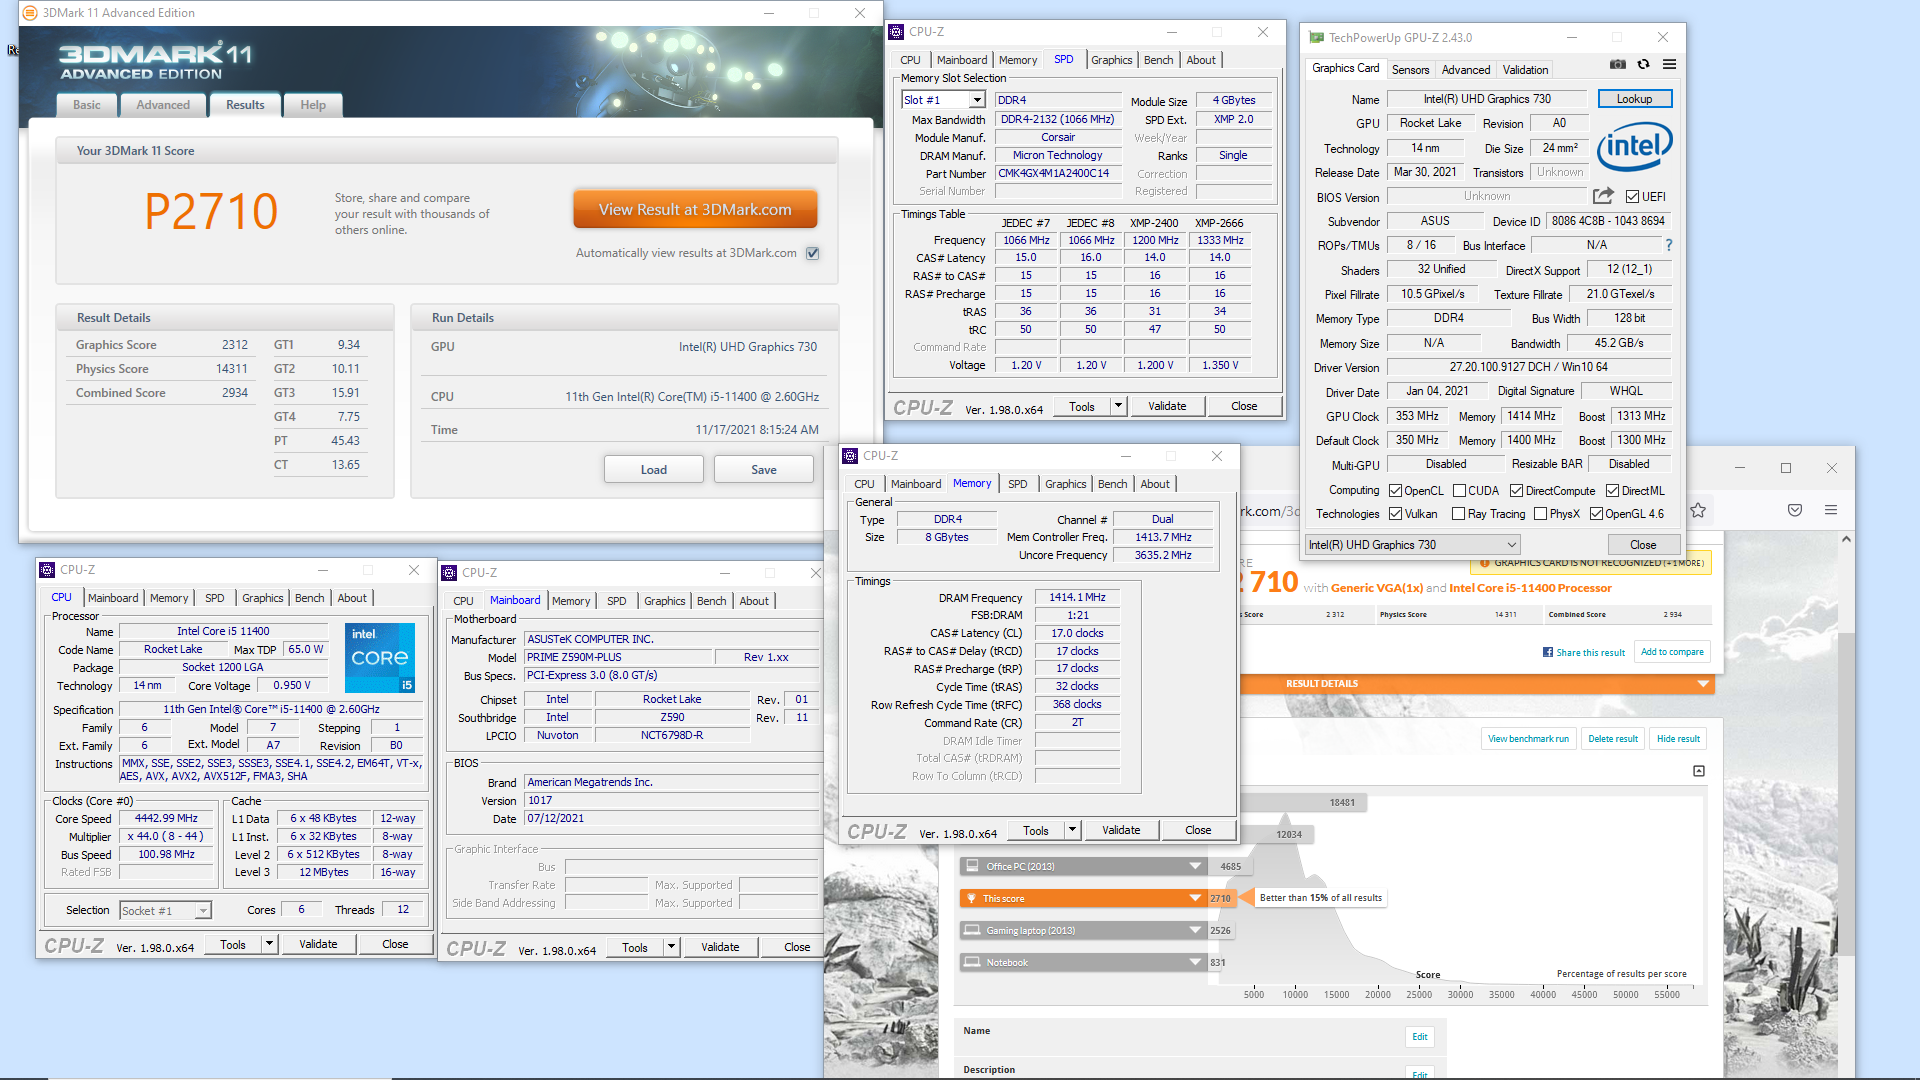This screenshot has height=1080, width=1920.
Task: Click the Intel Core i5 badge in CPU-Z
Action: (379, 658)
